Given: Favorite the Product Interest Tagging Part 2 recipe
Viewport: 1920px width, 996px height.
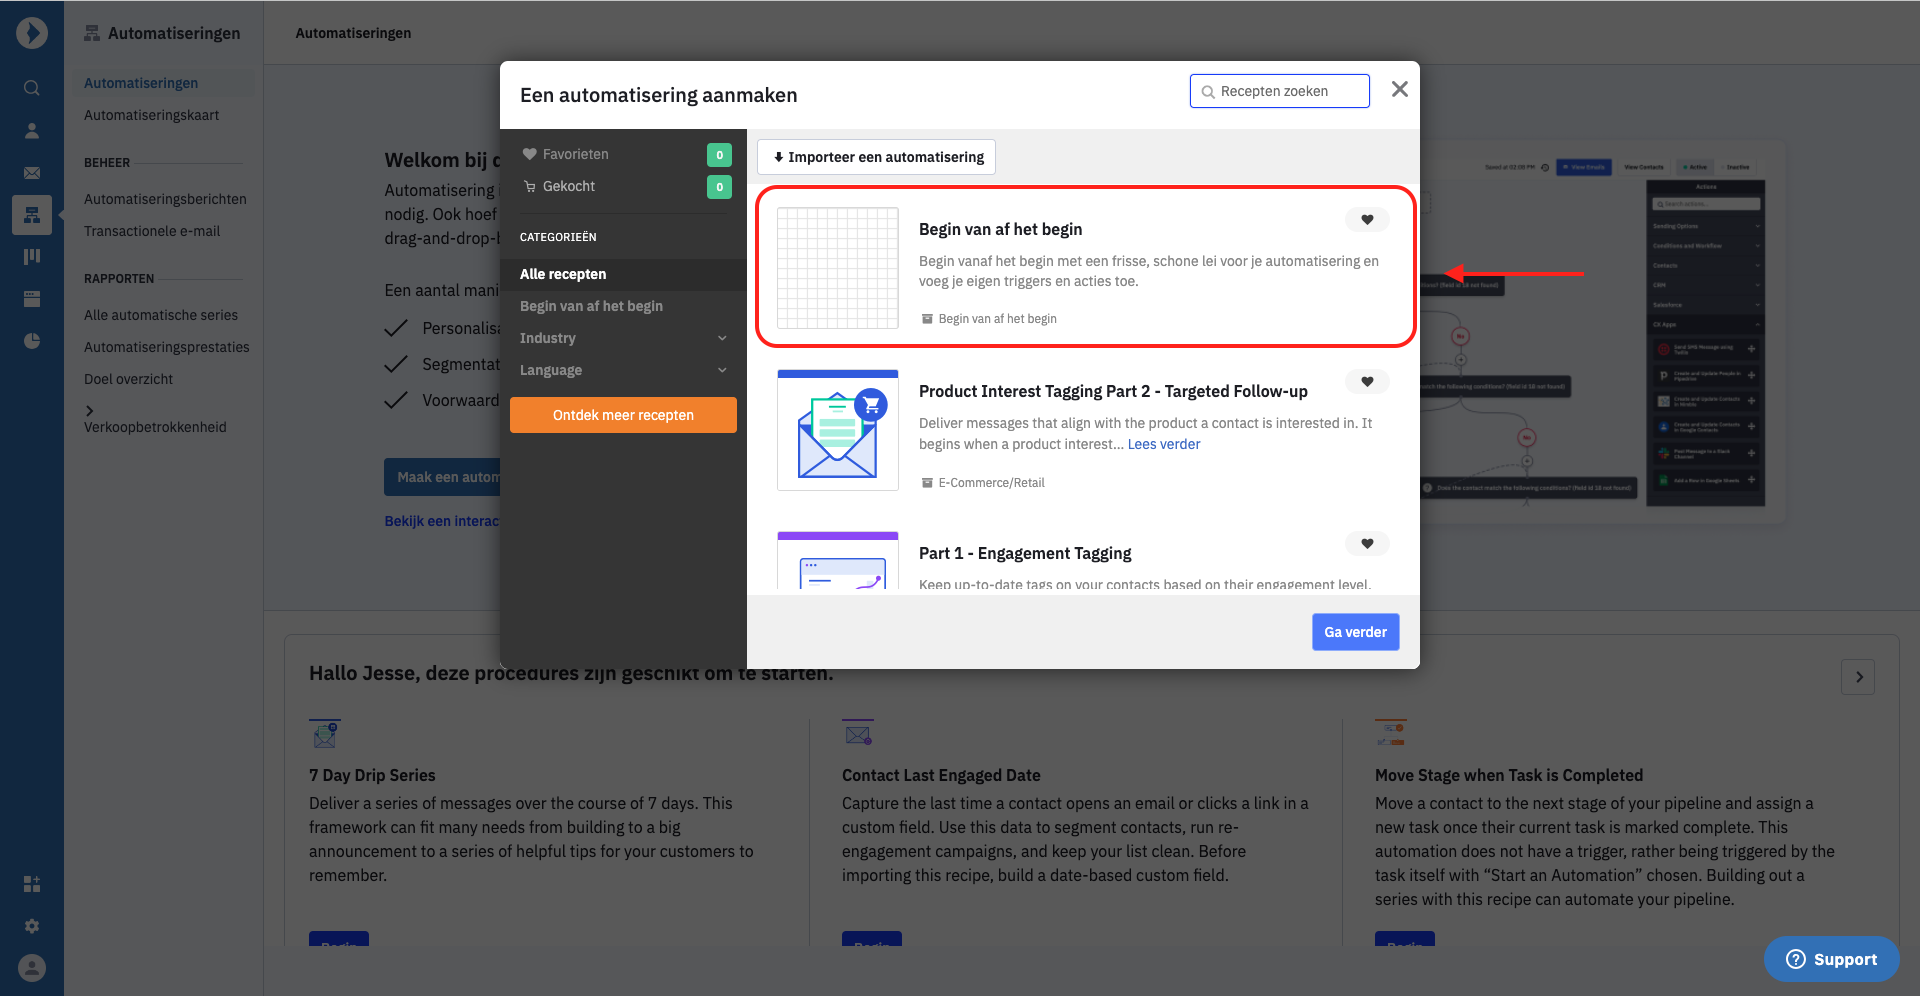Looking at the screenshot, I should coord(1367,382).
